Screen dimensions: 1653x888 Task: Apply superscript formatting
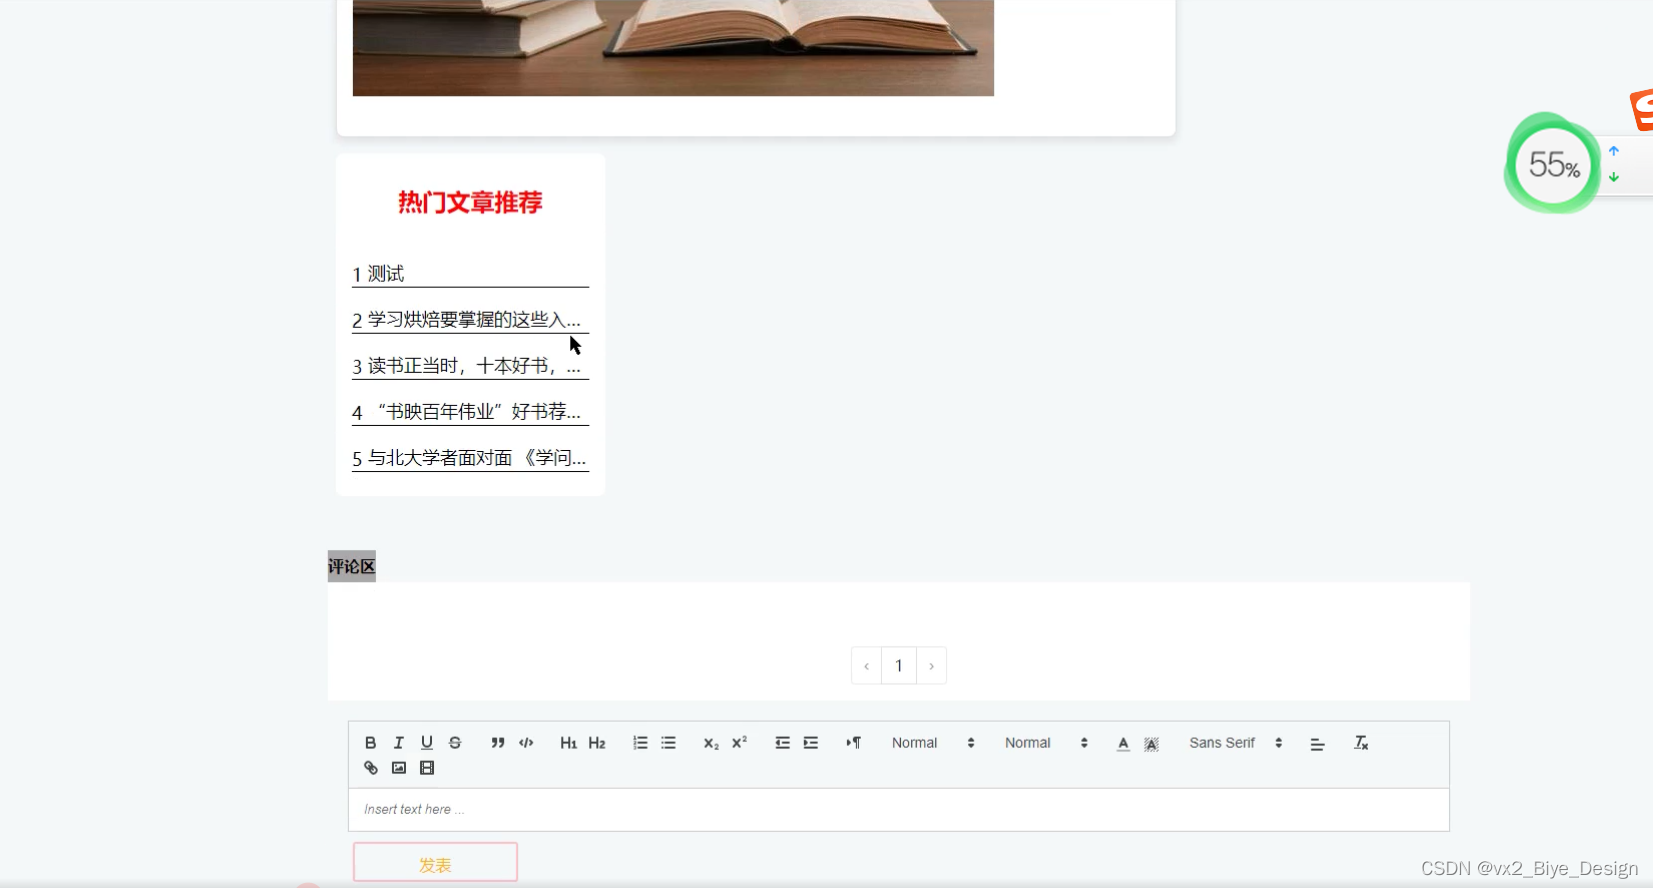[x=739, y=743]
